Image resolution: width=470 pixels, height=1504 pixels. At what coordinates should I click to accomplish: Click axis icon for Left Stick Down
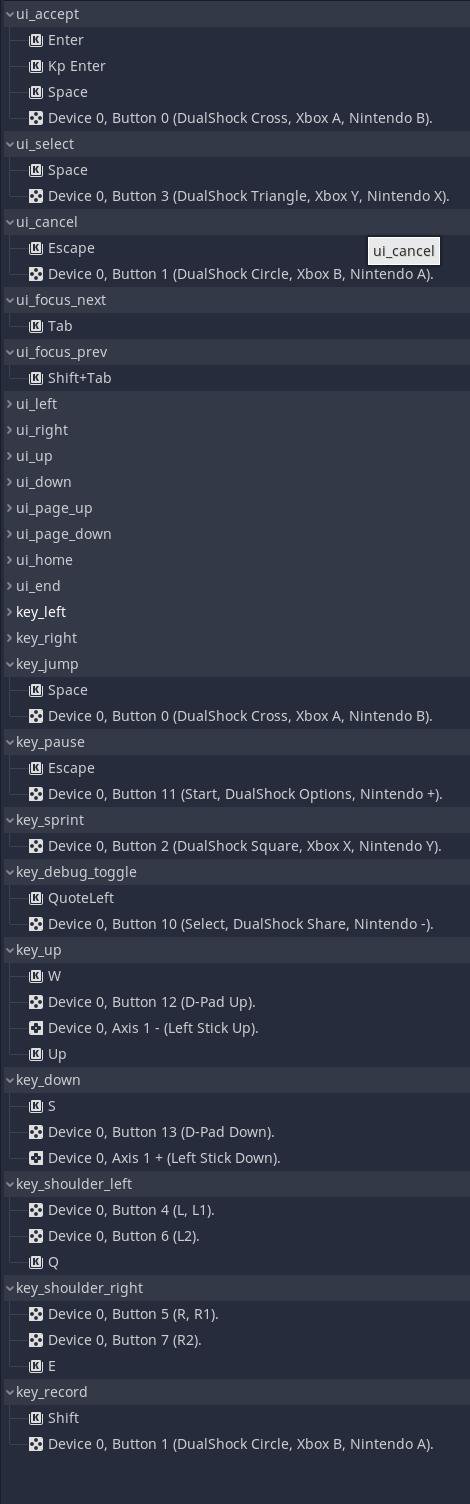[36, 1158]
